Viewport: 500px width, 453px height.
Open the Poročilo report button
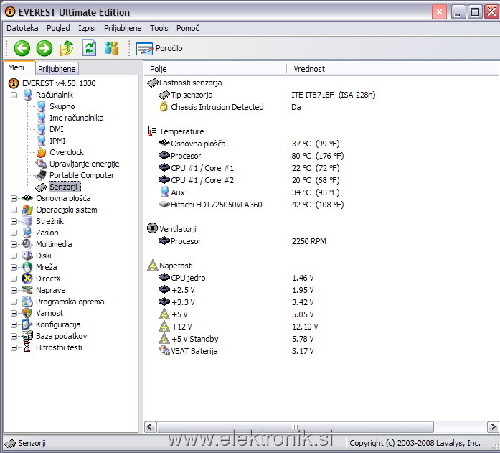pos(159,48)
